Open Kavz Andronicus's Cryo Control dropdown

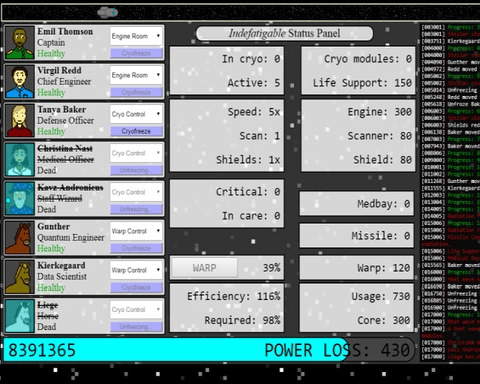tap(136, 192)
